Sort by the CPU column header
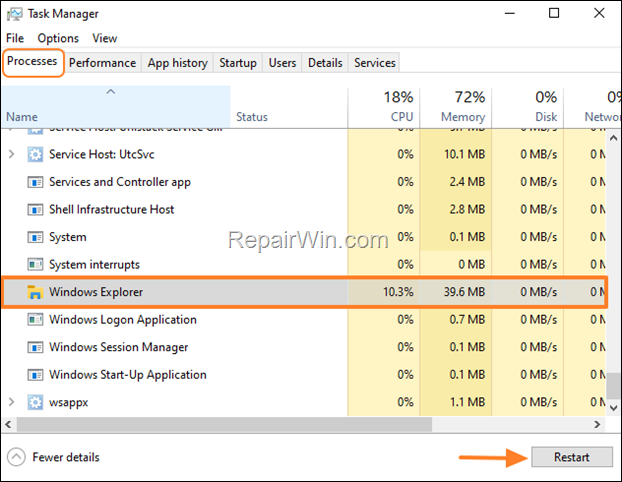This screenshot has width=622, height=482. point(384,107)
